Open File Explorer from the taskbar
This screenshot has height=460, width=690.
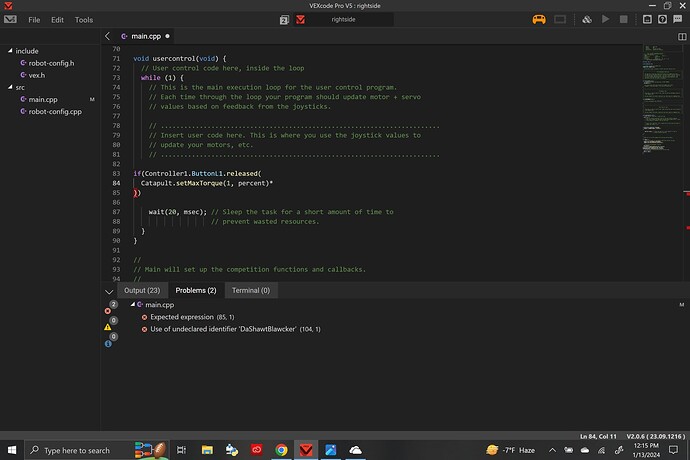coord(207,450)
